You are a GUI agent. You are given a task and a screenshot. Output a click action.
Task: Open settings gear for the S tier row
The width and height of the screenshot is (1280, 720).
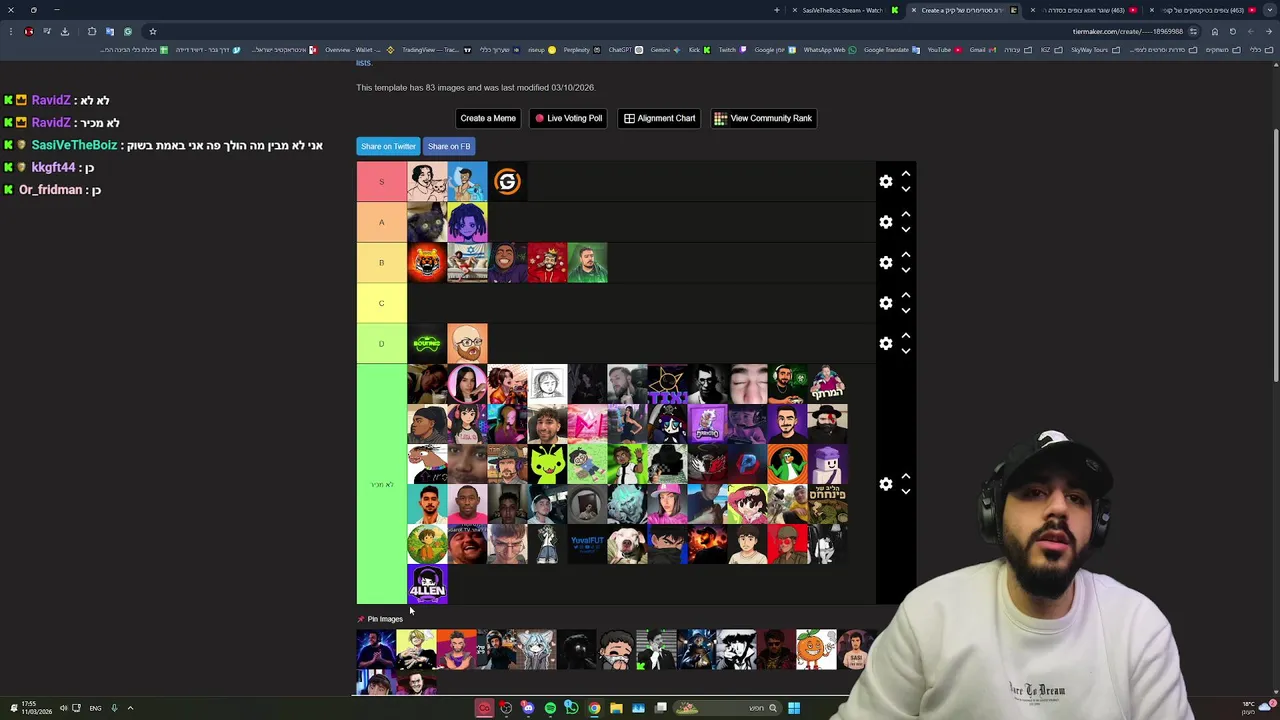point(885,182)
